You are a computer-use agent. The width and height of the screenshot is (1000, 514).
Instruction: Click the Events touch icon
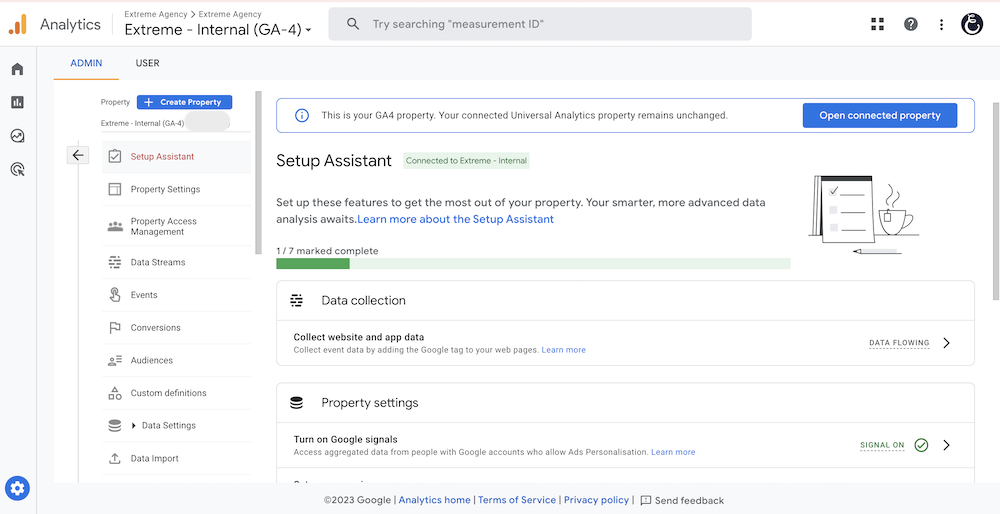pos(115,295)
